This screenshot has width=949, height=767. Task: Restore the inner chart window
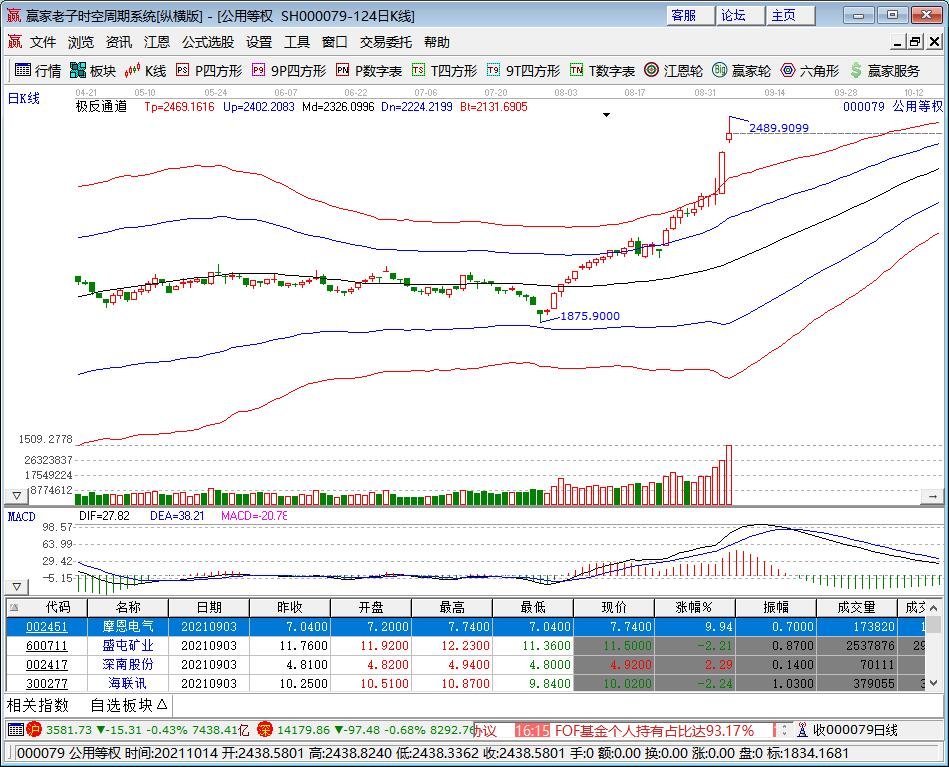coord(915,42)
